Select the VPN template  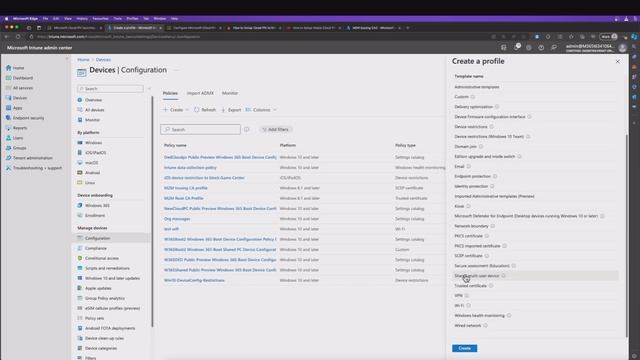click(458, 296)
